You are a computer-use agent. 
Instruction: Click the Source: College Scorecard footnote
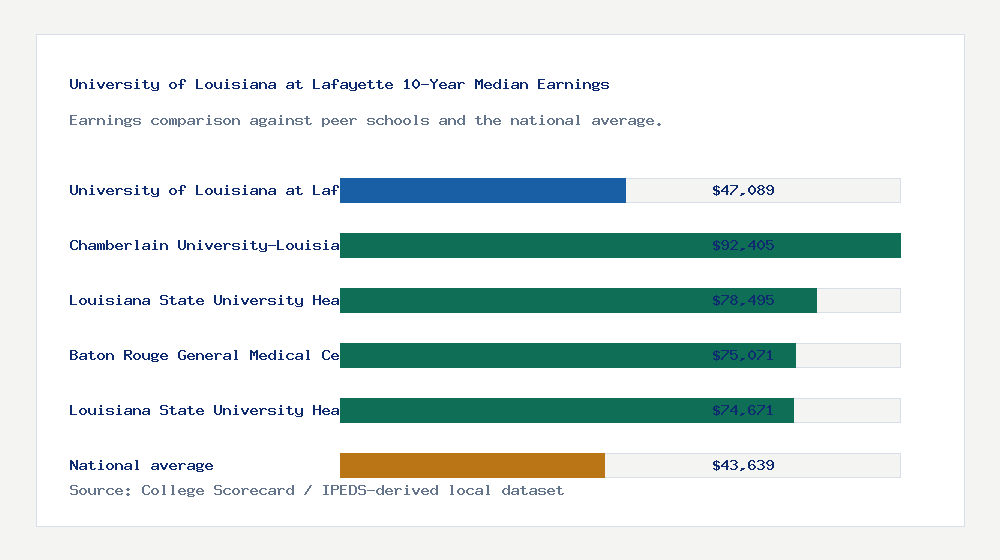pos(316,490)
